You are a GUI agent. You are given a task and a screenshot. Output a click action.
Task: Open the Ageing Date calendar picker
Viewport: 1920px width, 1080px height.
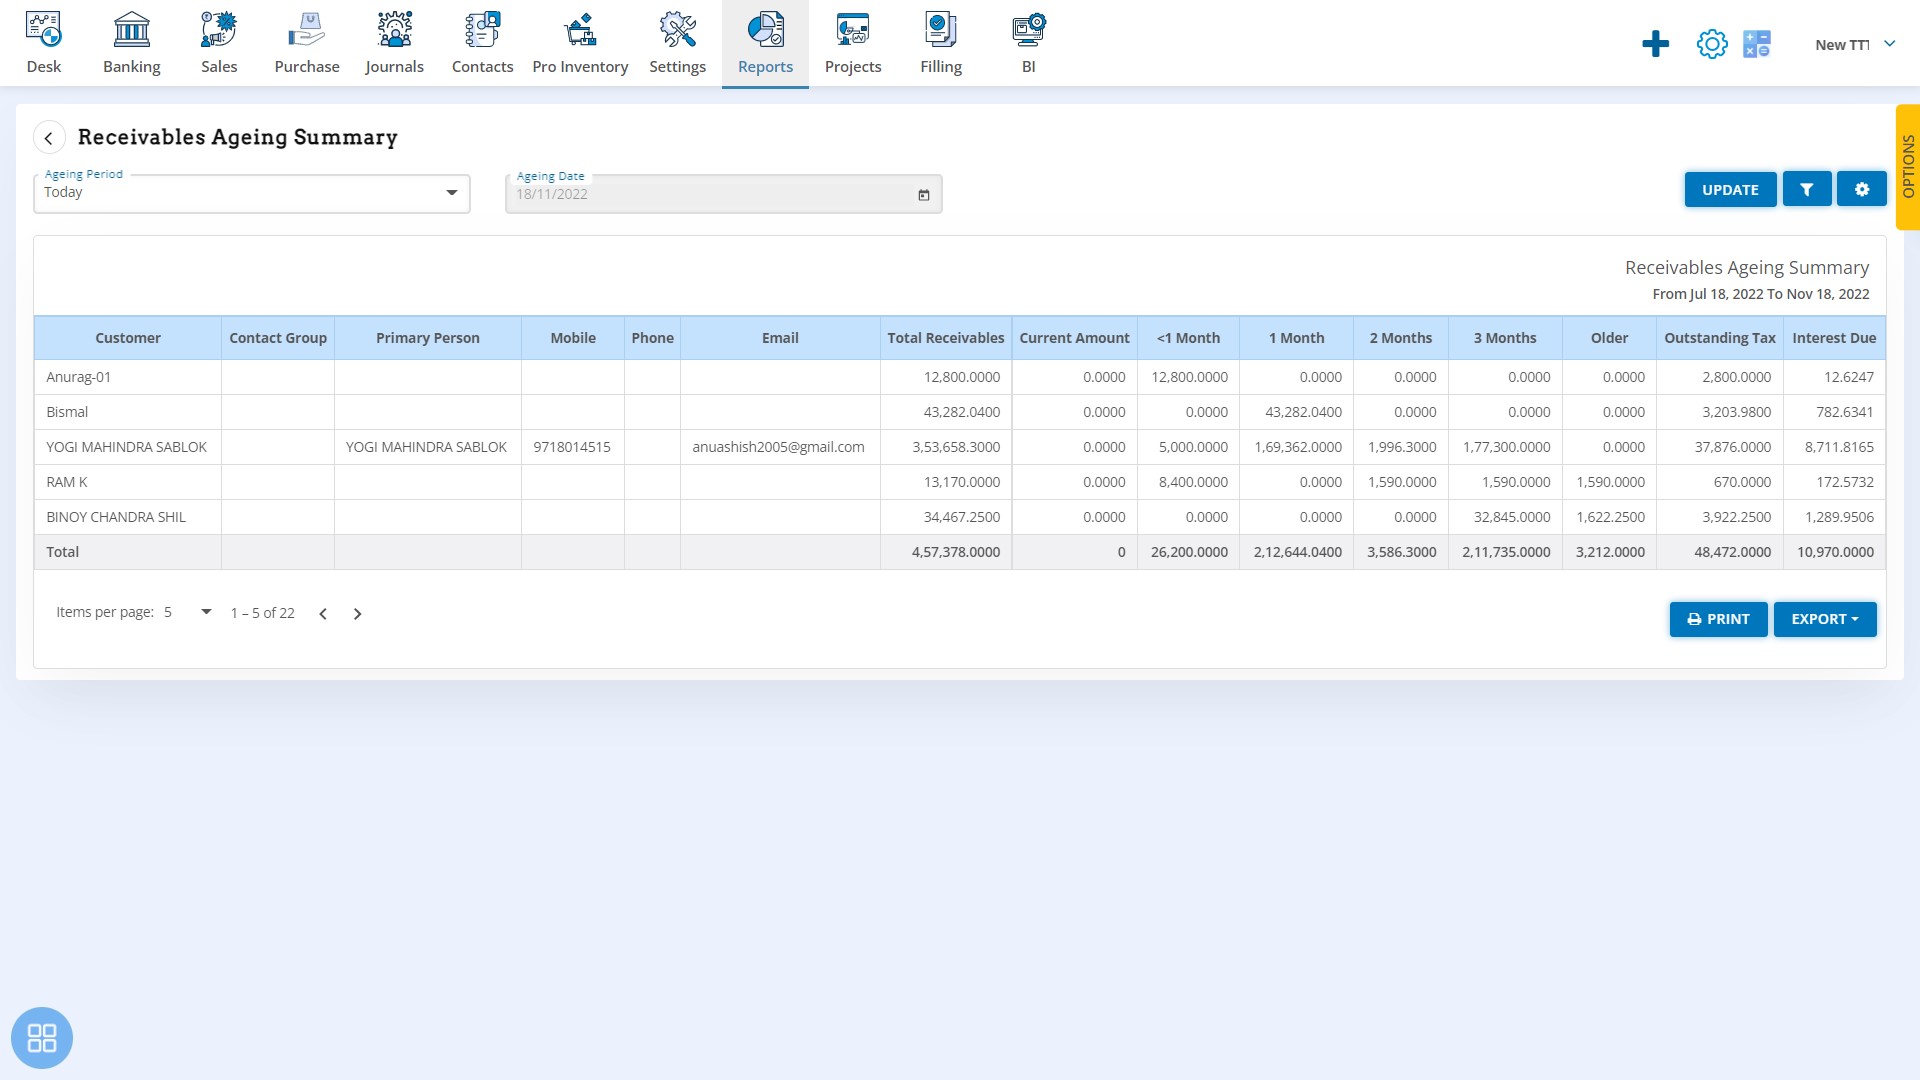[923, 194]
